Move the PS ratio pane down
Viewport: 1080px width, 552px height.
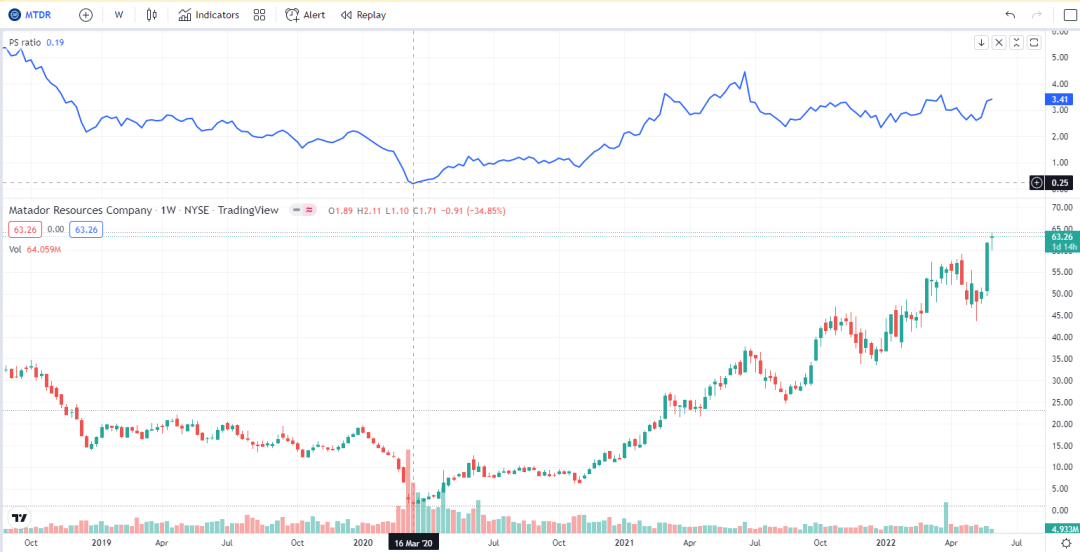click(982, 43)
